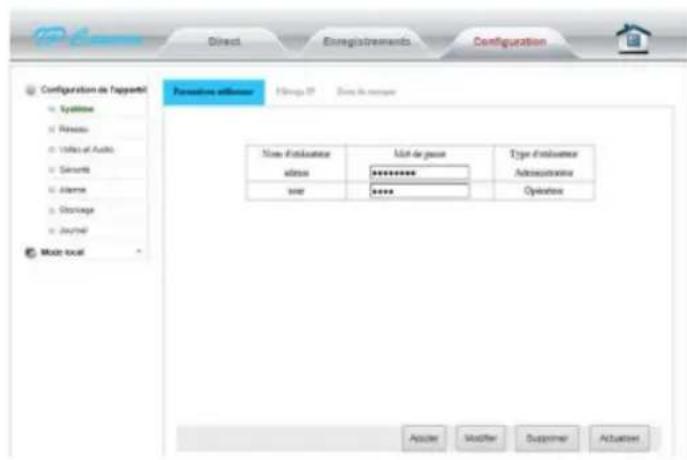
Task: Click the admin password field
Action: click(419, 173)
